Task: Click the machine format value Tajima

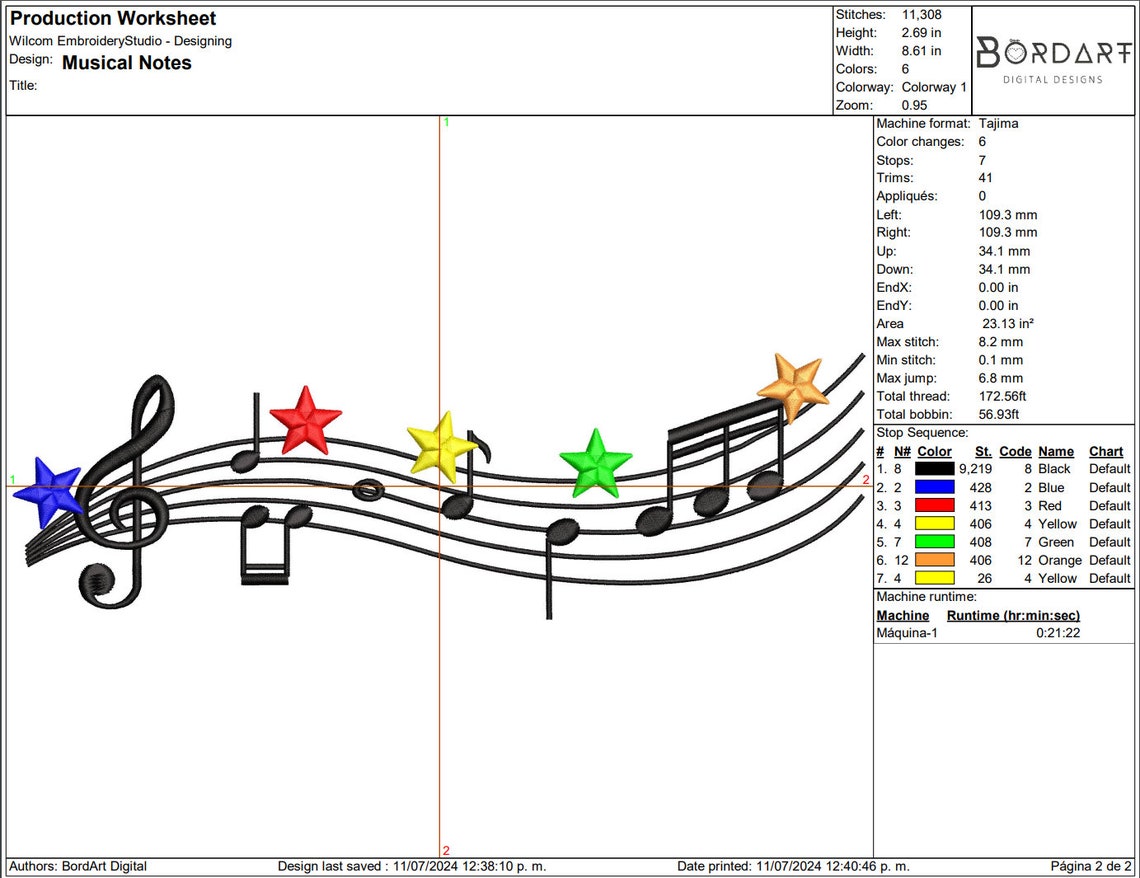Action: tap(998, 124)
